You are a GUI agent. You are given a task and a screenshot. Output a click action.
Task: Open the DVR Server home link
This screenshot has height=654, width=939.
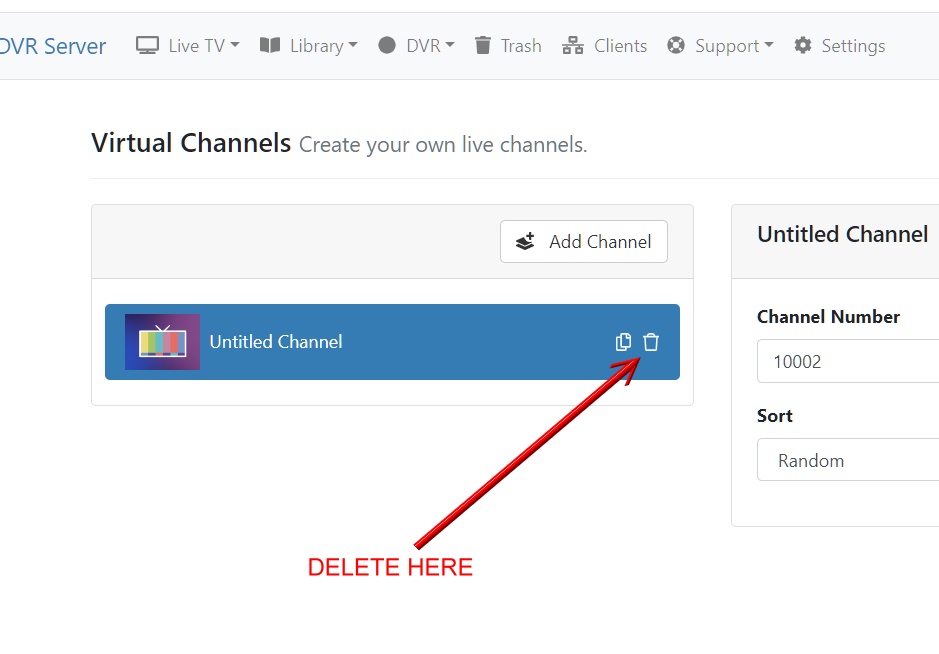click(52, 46)
